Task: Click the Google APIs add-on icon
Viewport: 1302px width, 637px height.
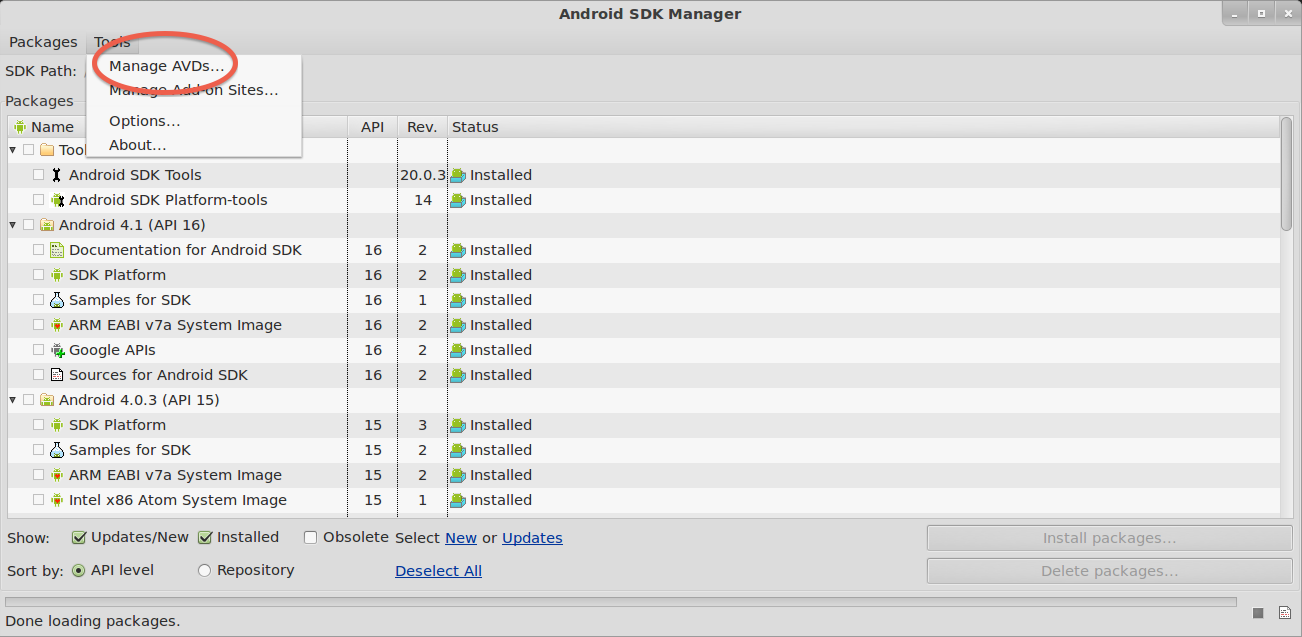Action: [x=57, y=350]
